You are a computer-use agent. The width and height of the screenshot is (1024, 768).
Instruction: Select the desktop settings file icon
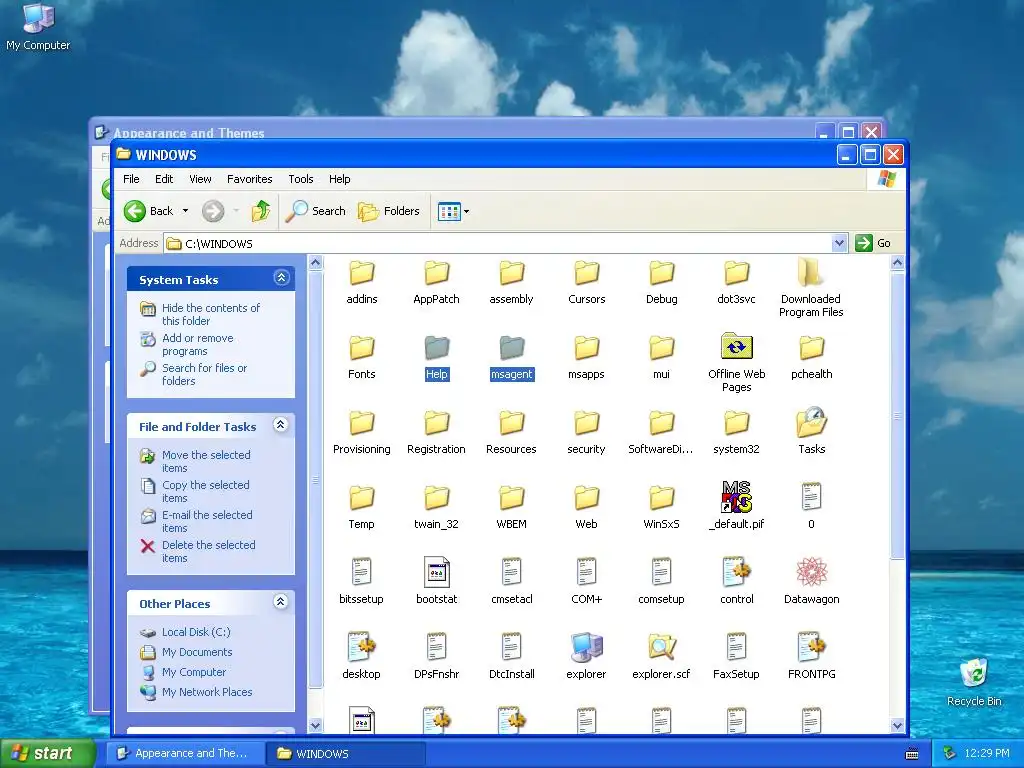[361, 647]
